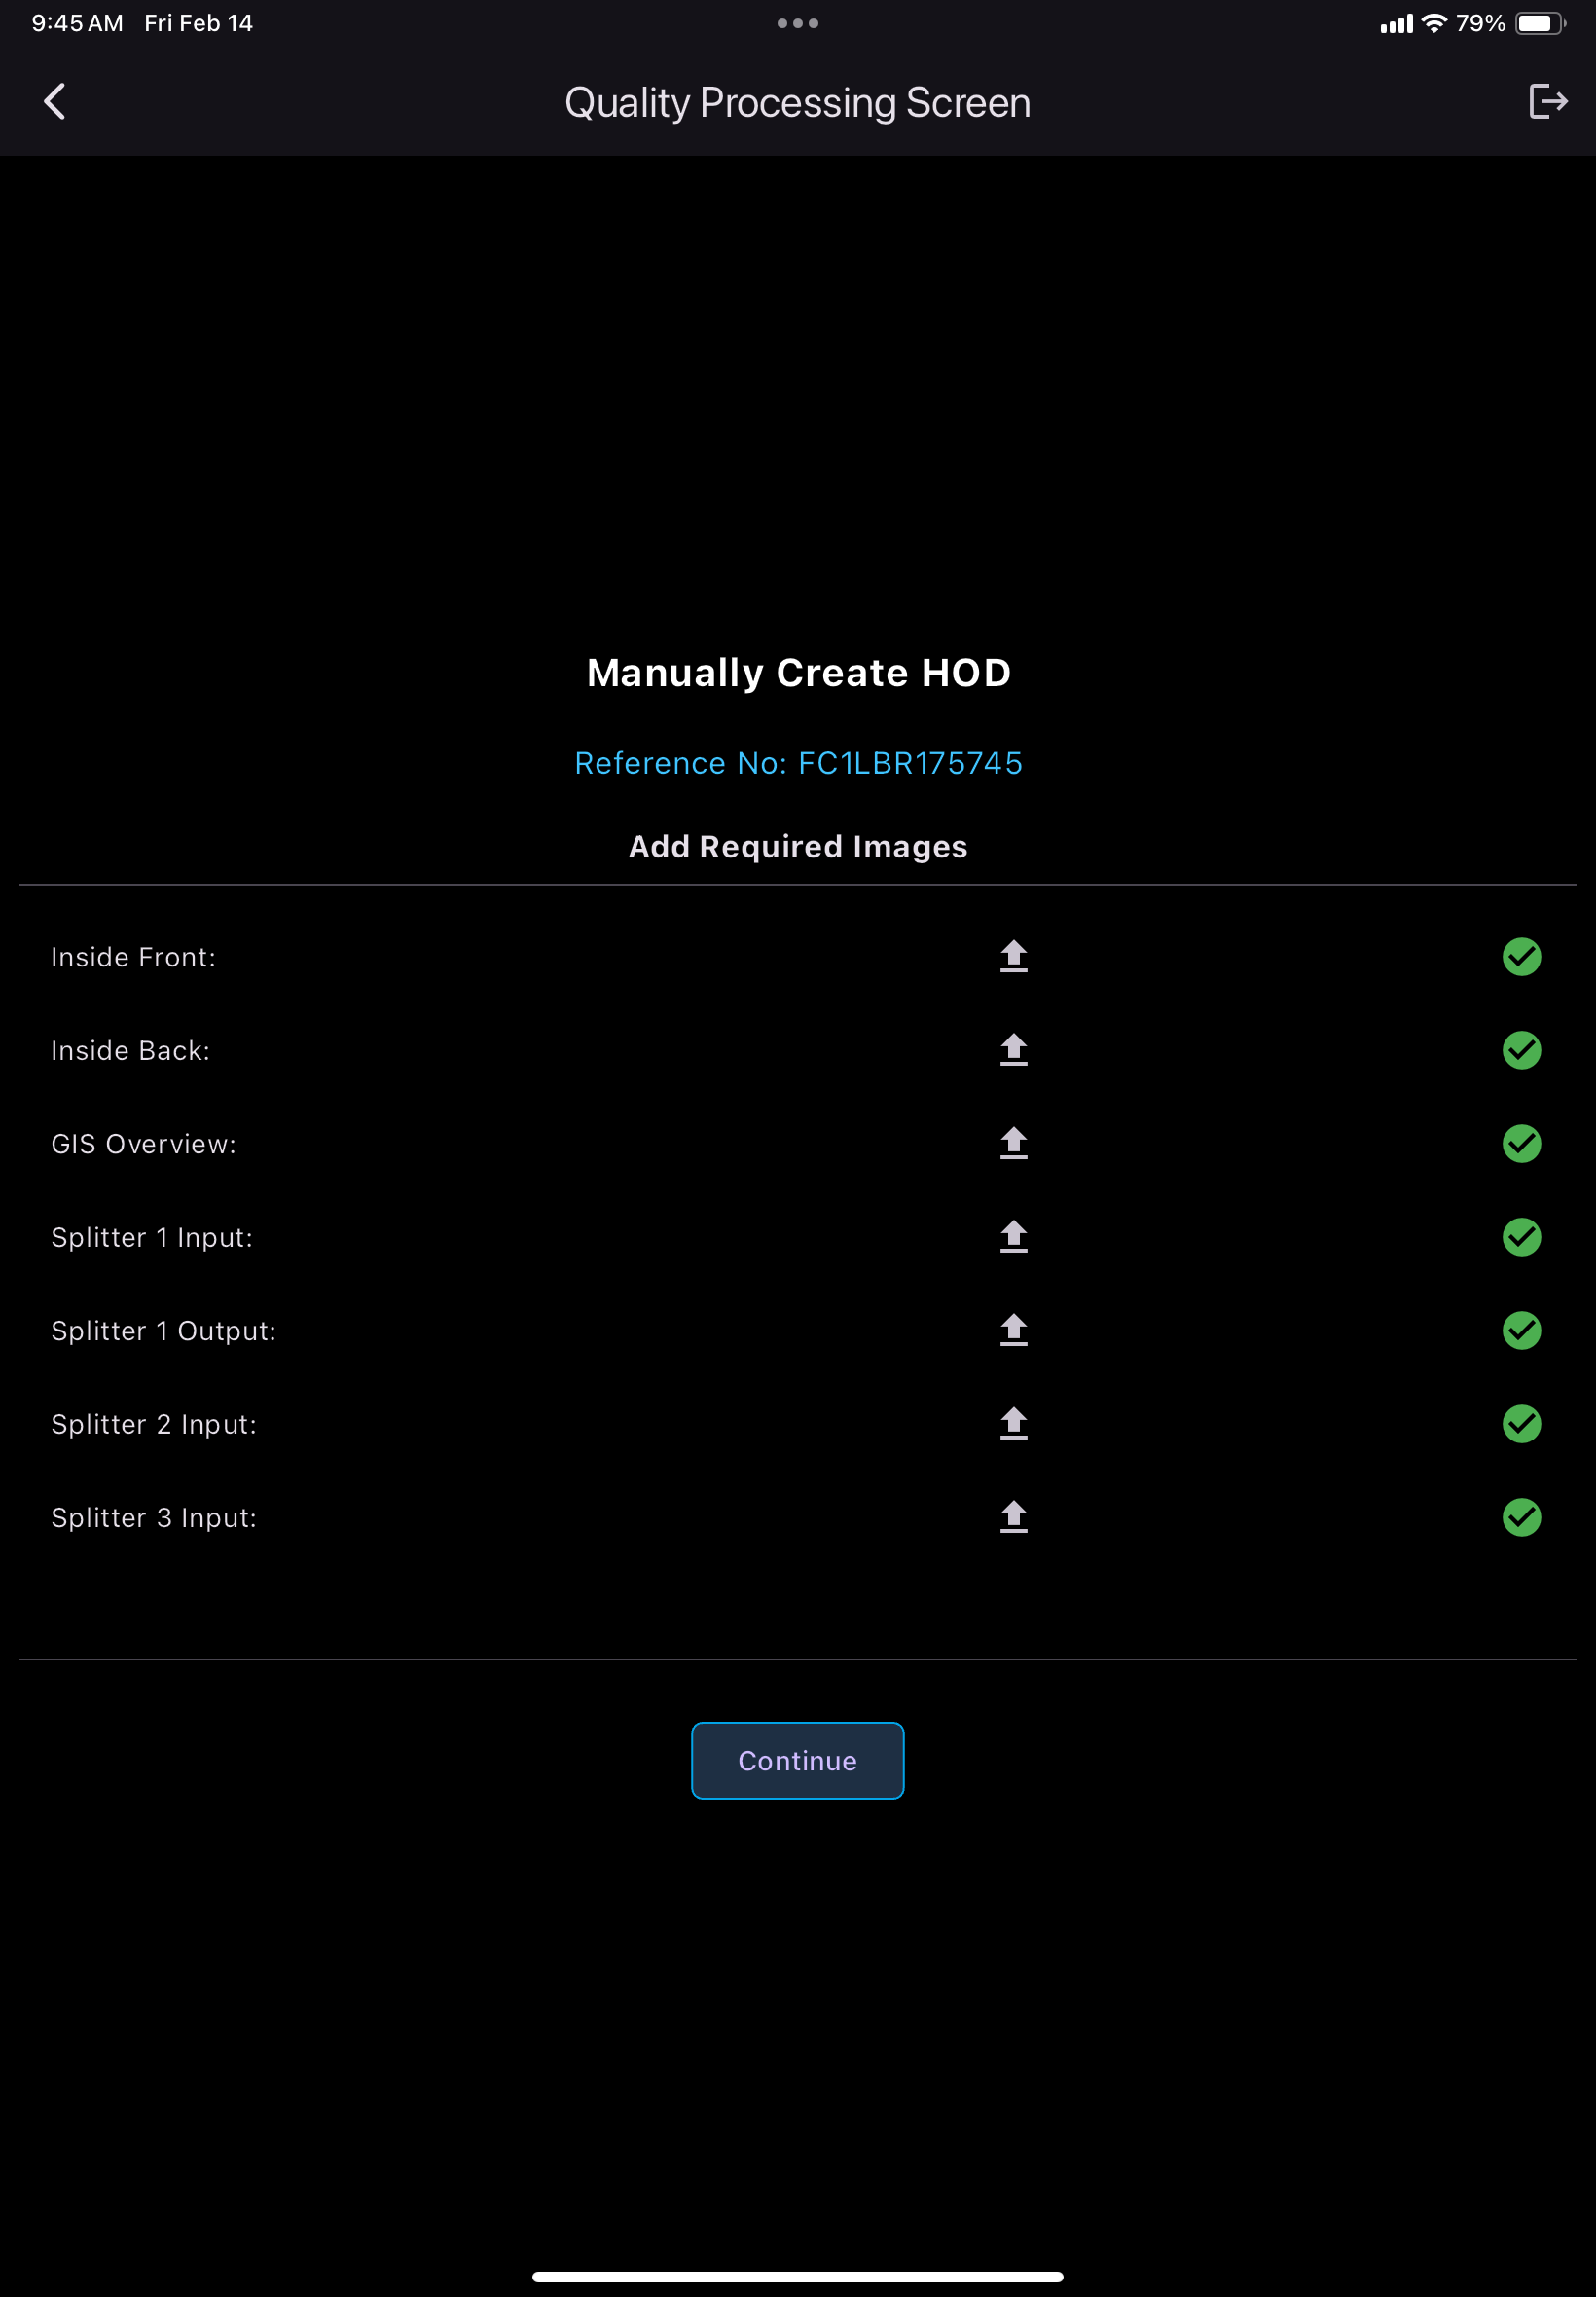The height and width of the screenshot is (2297, 1596).
Task: Tap the three-dot multitasking indicator
Action: (x=797, y=23)
